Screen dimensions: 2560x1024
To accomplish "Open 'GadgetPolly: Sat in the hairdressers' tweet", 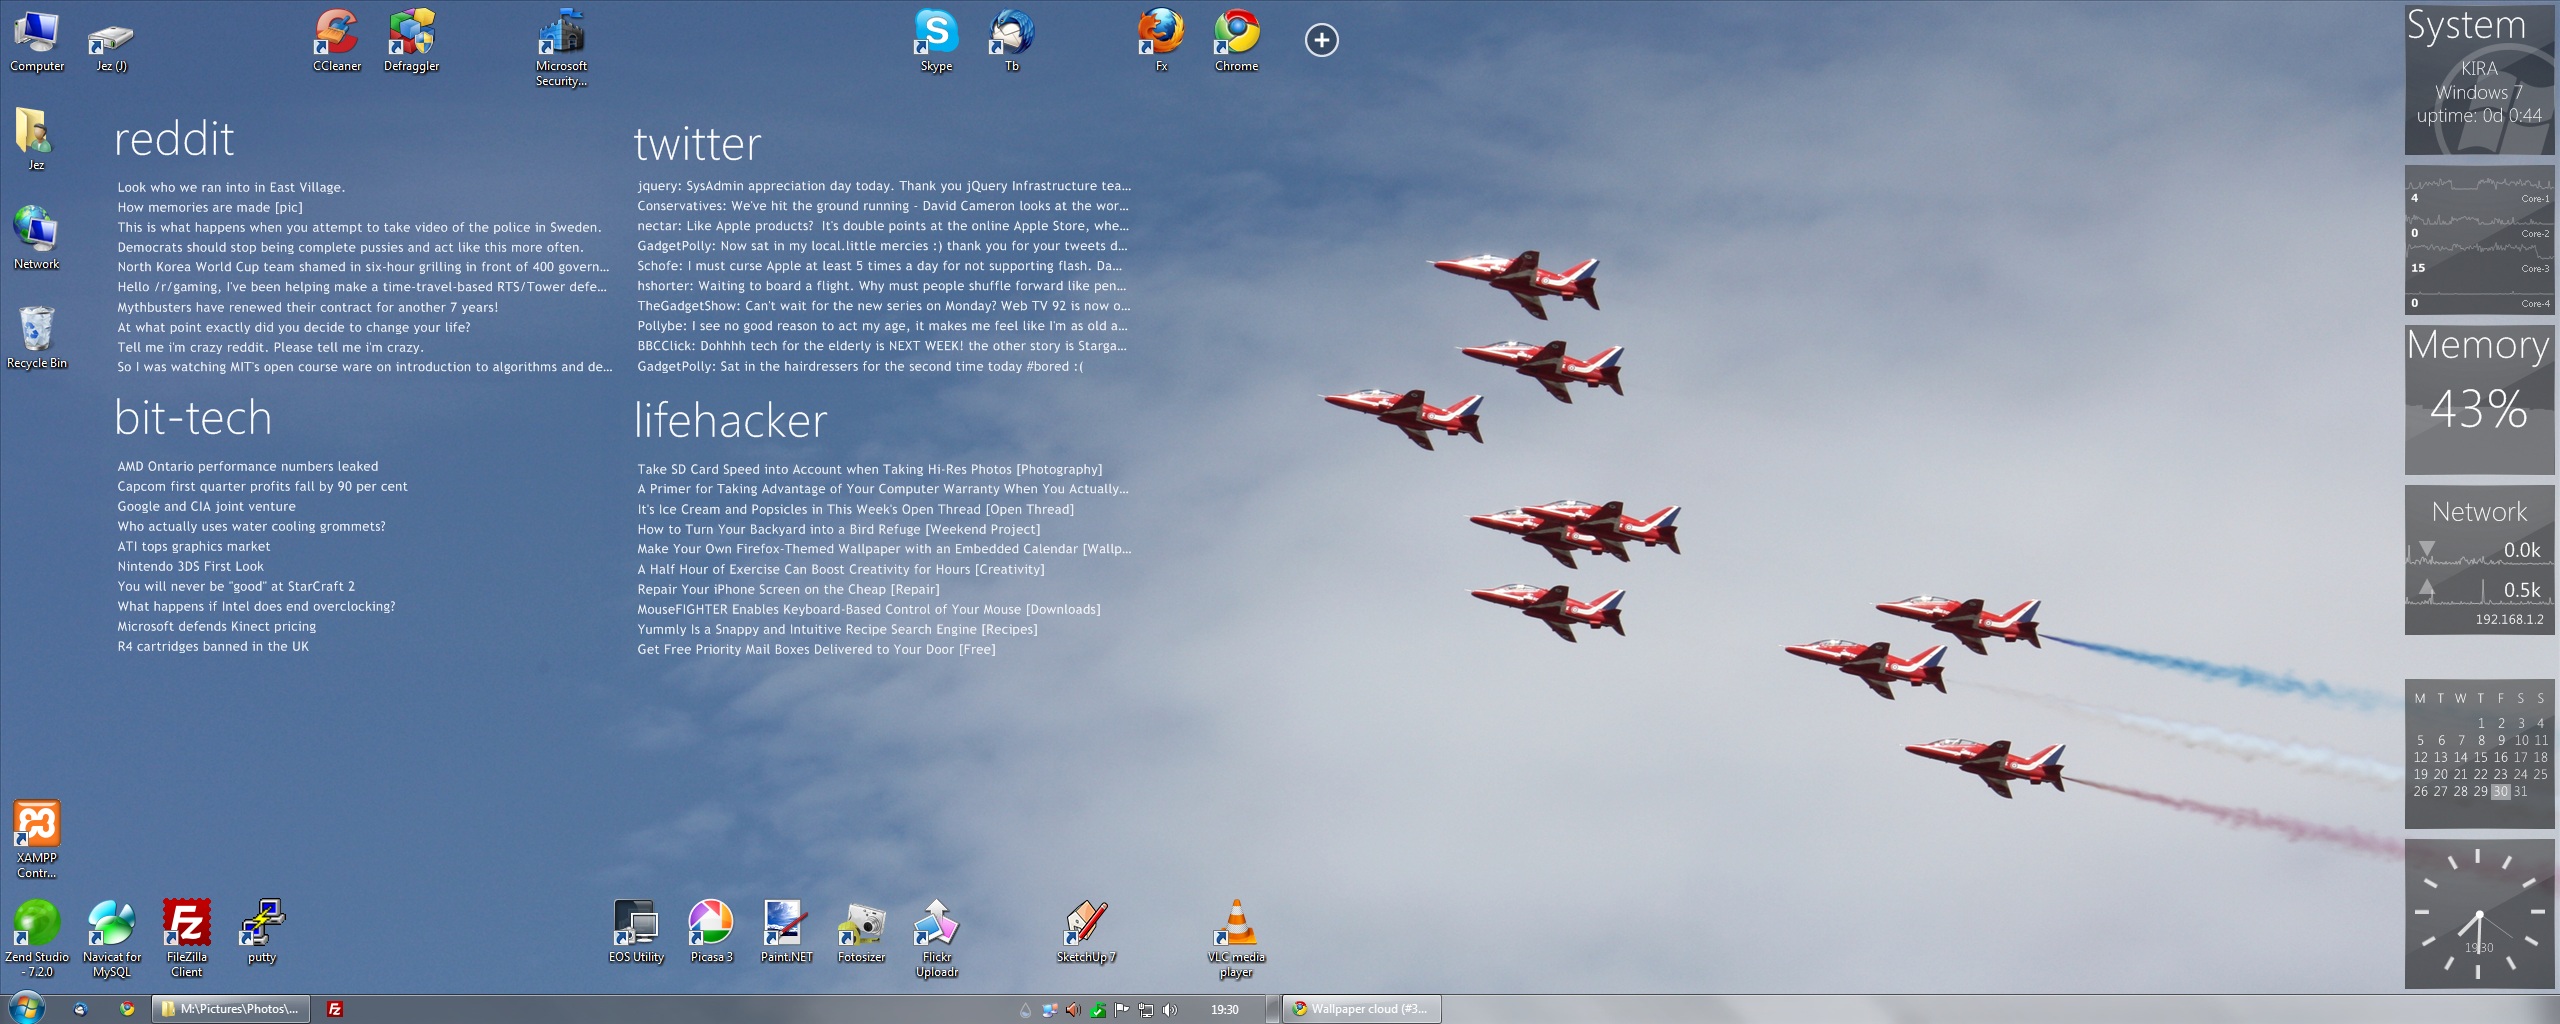I will point(860,366).
